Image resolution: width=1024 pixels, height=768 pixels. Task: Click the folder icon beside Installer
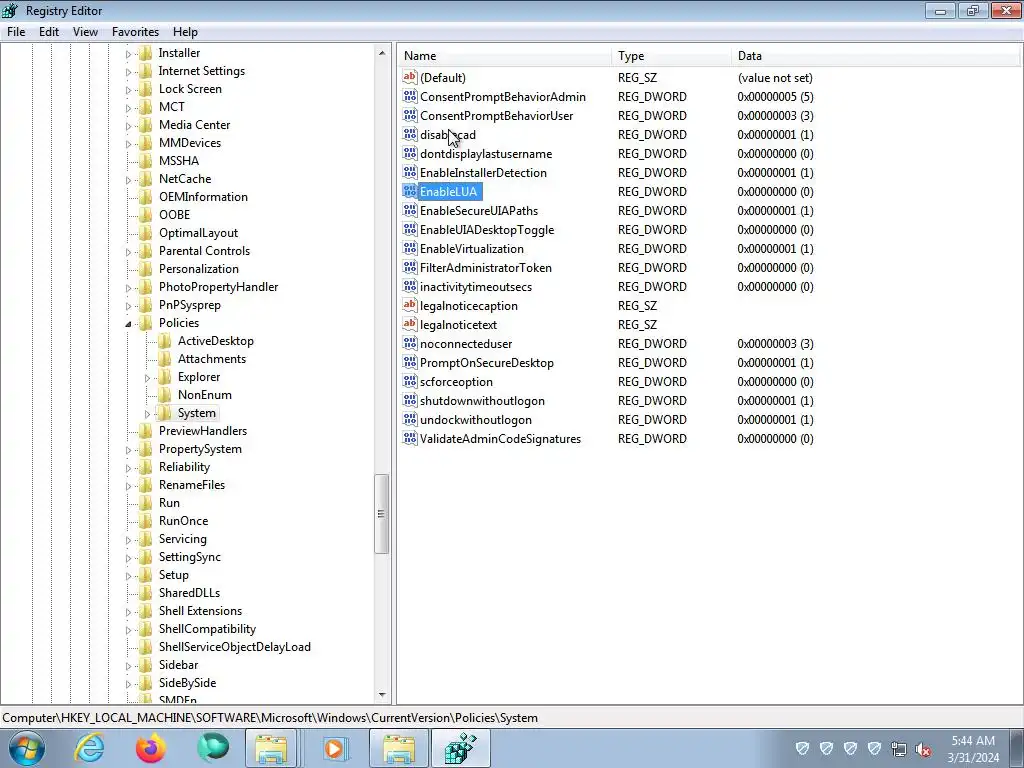click(146, 53)
